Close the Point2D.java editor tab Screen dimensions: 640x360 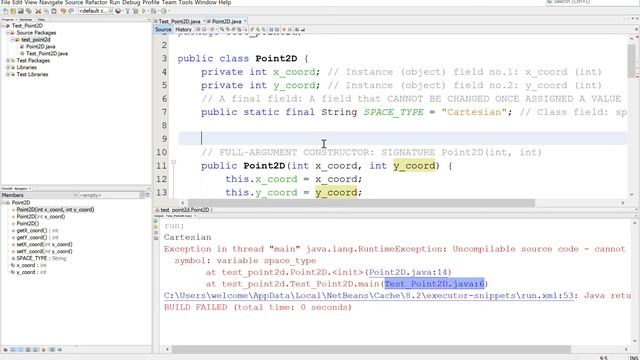click(245, 21)
